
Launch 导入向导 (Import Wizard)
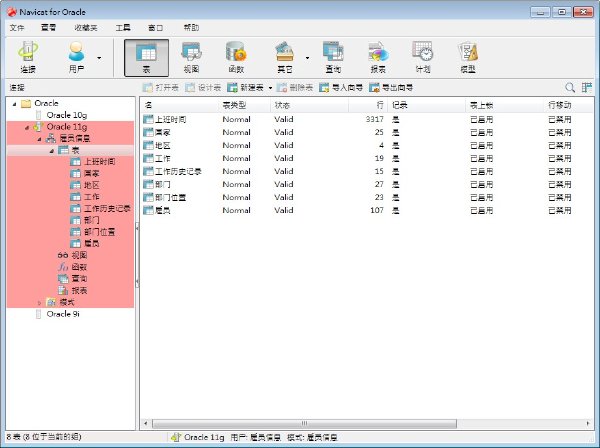tap(341, 88)
